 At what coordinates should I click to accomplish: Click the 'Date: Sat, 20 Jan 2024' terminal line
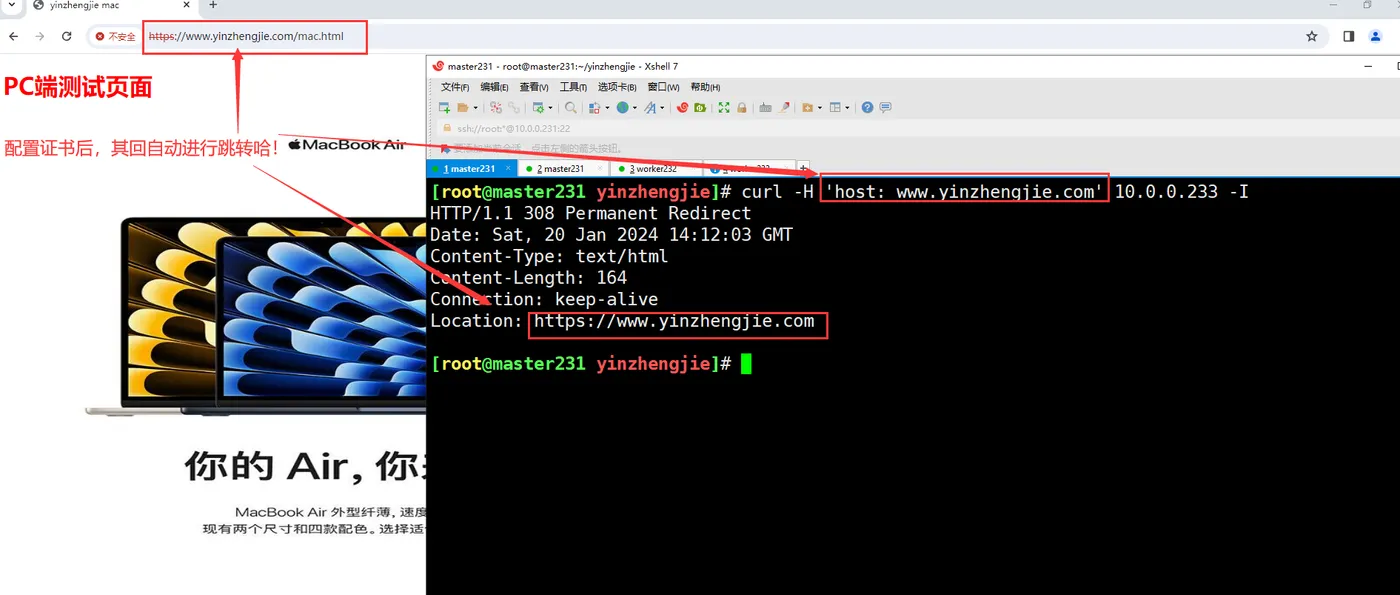611,235
